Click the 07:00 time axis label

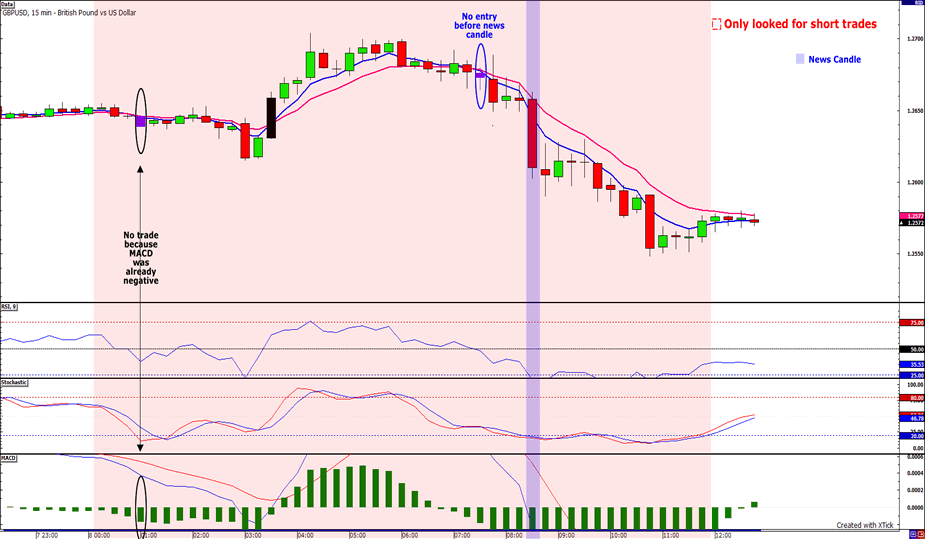pyautogui.click(x=462, y=535)
